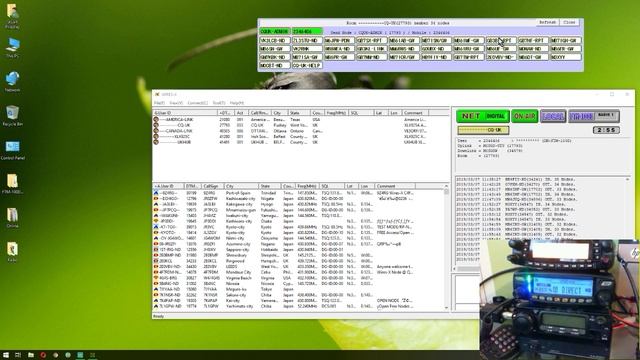Click the yellow CQ-UK connected room label

tap(483, 130)
